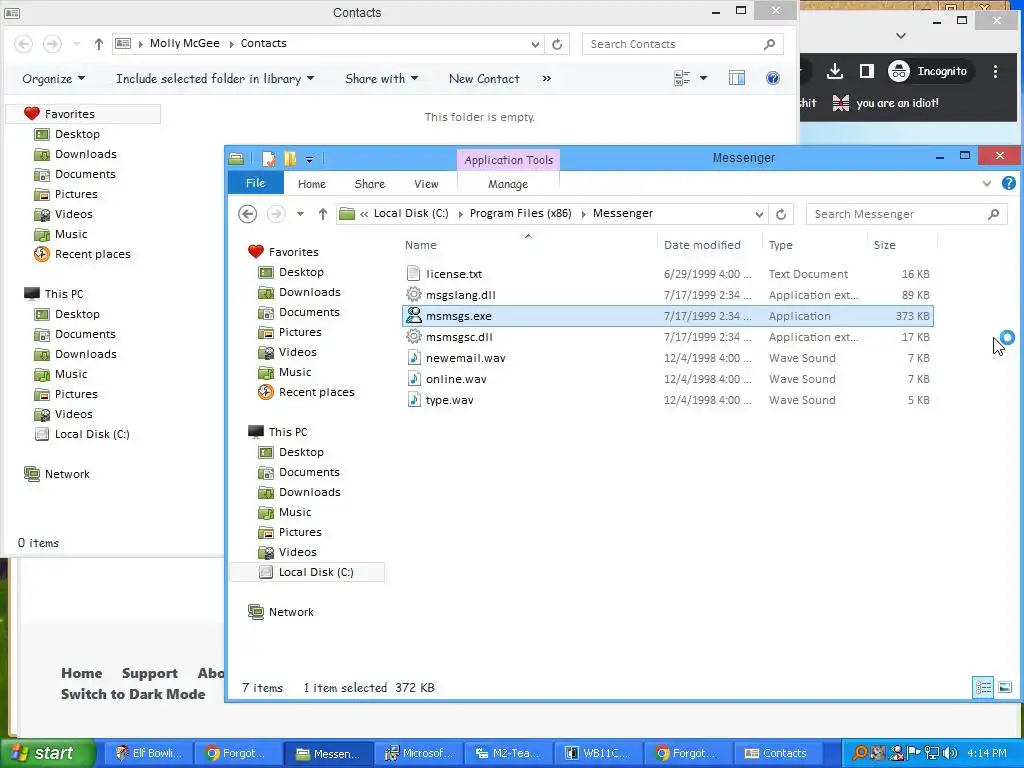Toggle preview pane in Contacts window
The image size is (1024, 768).
tap(737, 78)
